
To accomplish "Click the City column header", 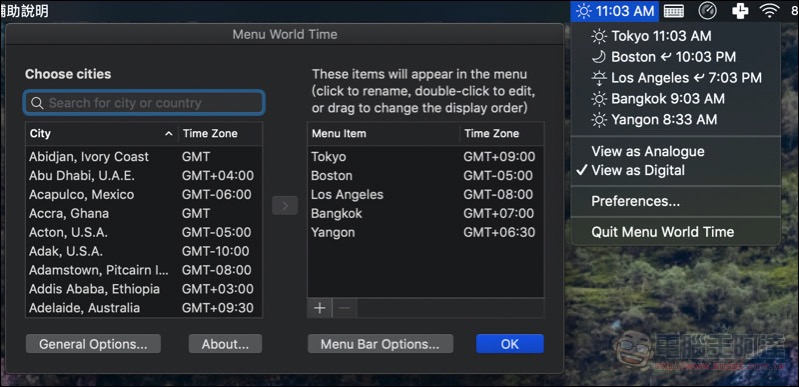I will coord(101,134).
